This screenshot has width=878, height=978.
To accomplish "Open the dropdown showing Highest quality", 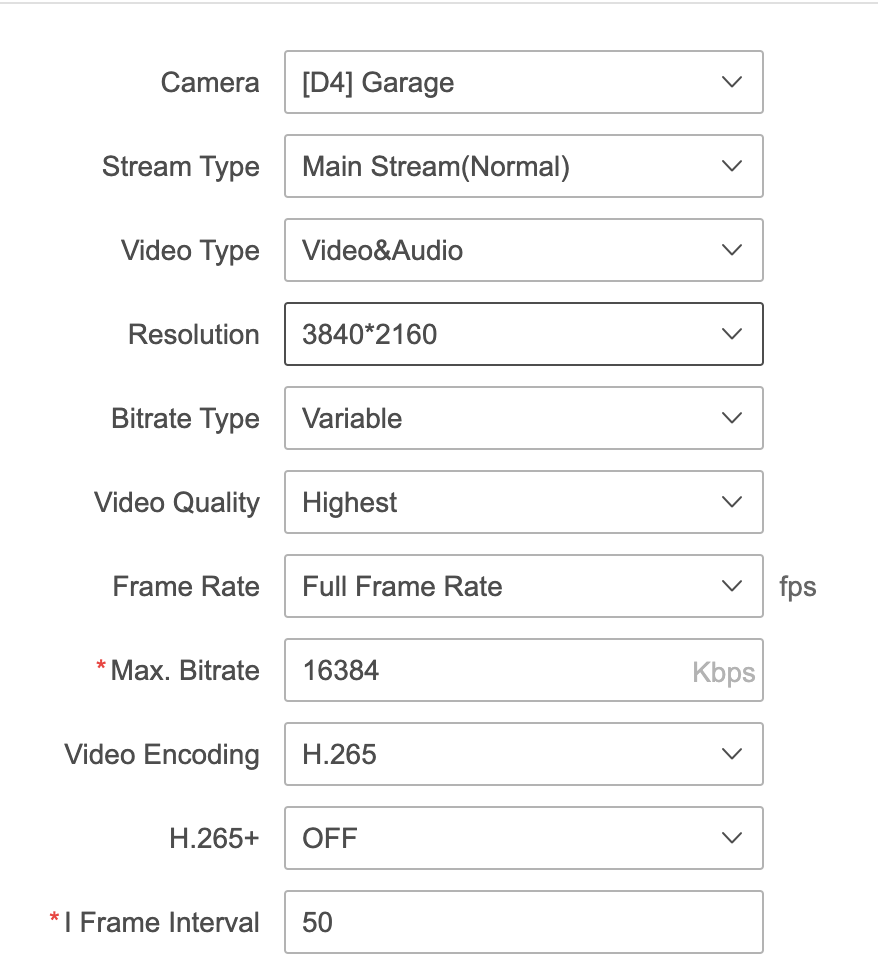I will [523, 502].
